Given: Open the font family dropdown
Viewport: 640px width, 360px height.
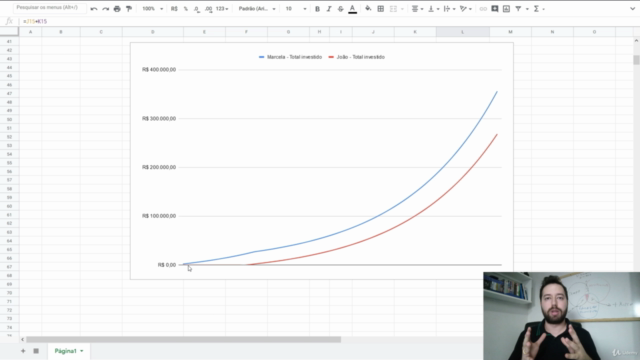Looking at the screenshot, I should tap(257, 9).
